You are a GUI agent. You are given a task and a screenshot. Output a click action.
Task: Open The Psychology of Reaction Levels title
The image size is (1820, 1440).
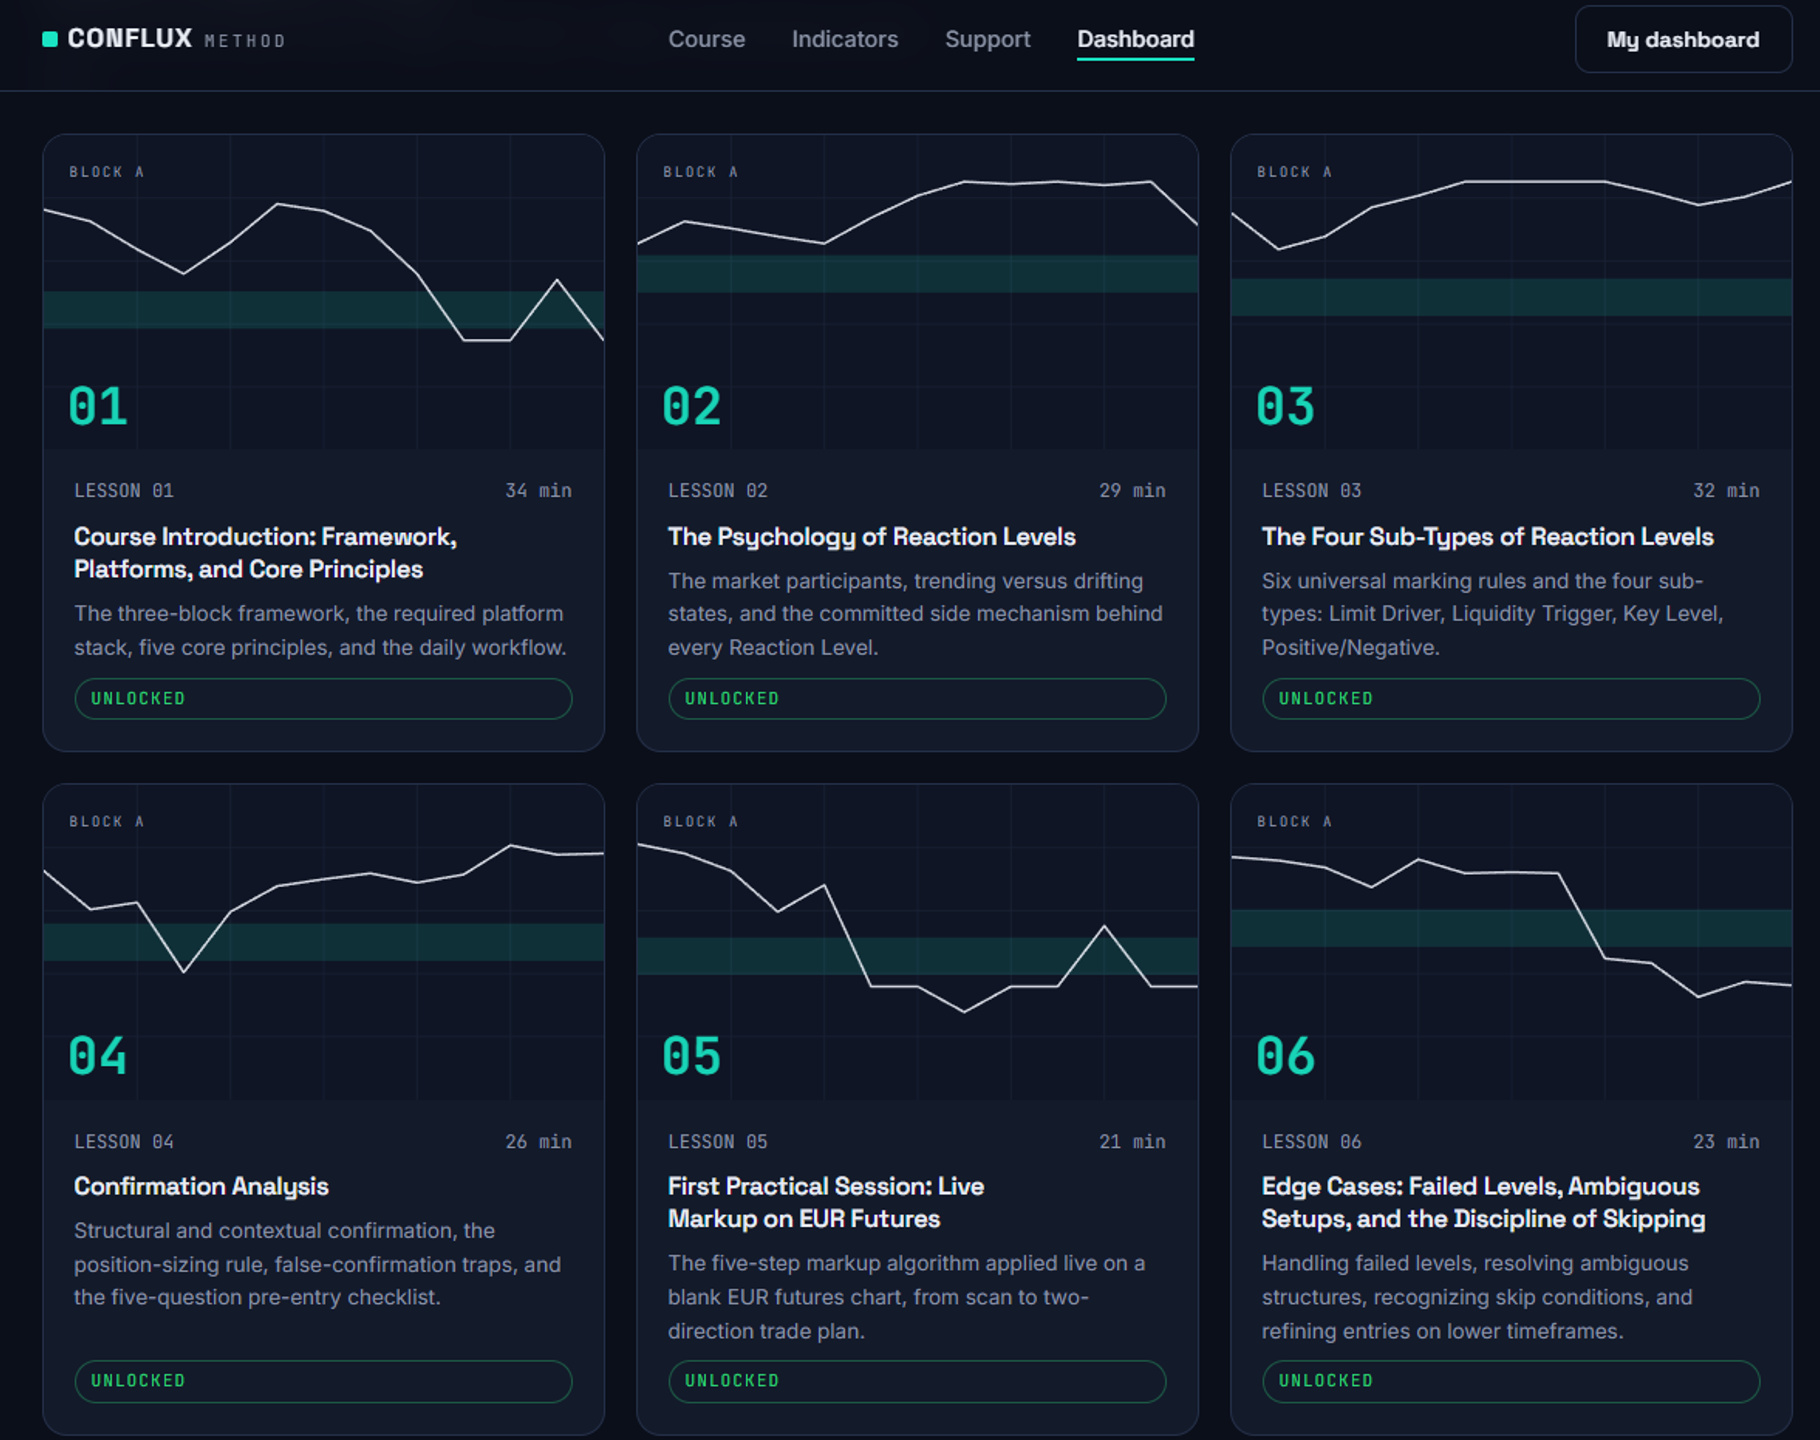871,537
